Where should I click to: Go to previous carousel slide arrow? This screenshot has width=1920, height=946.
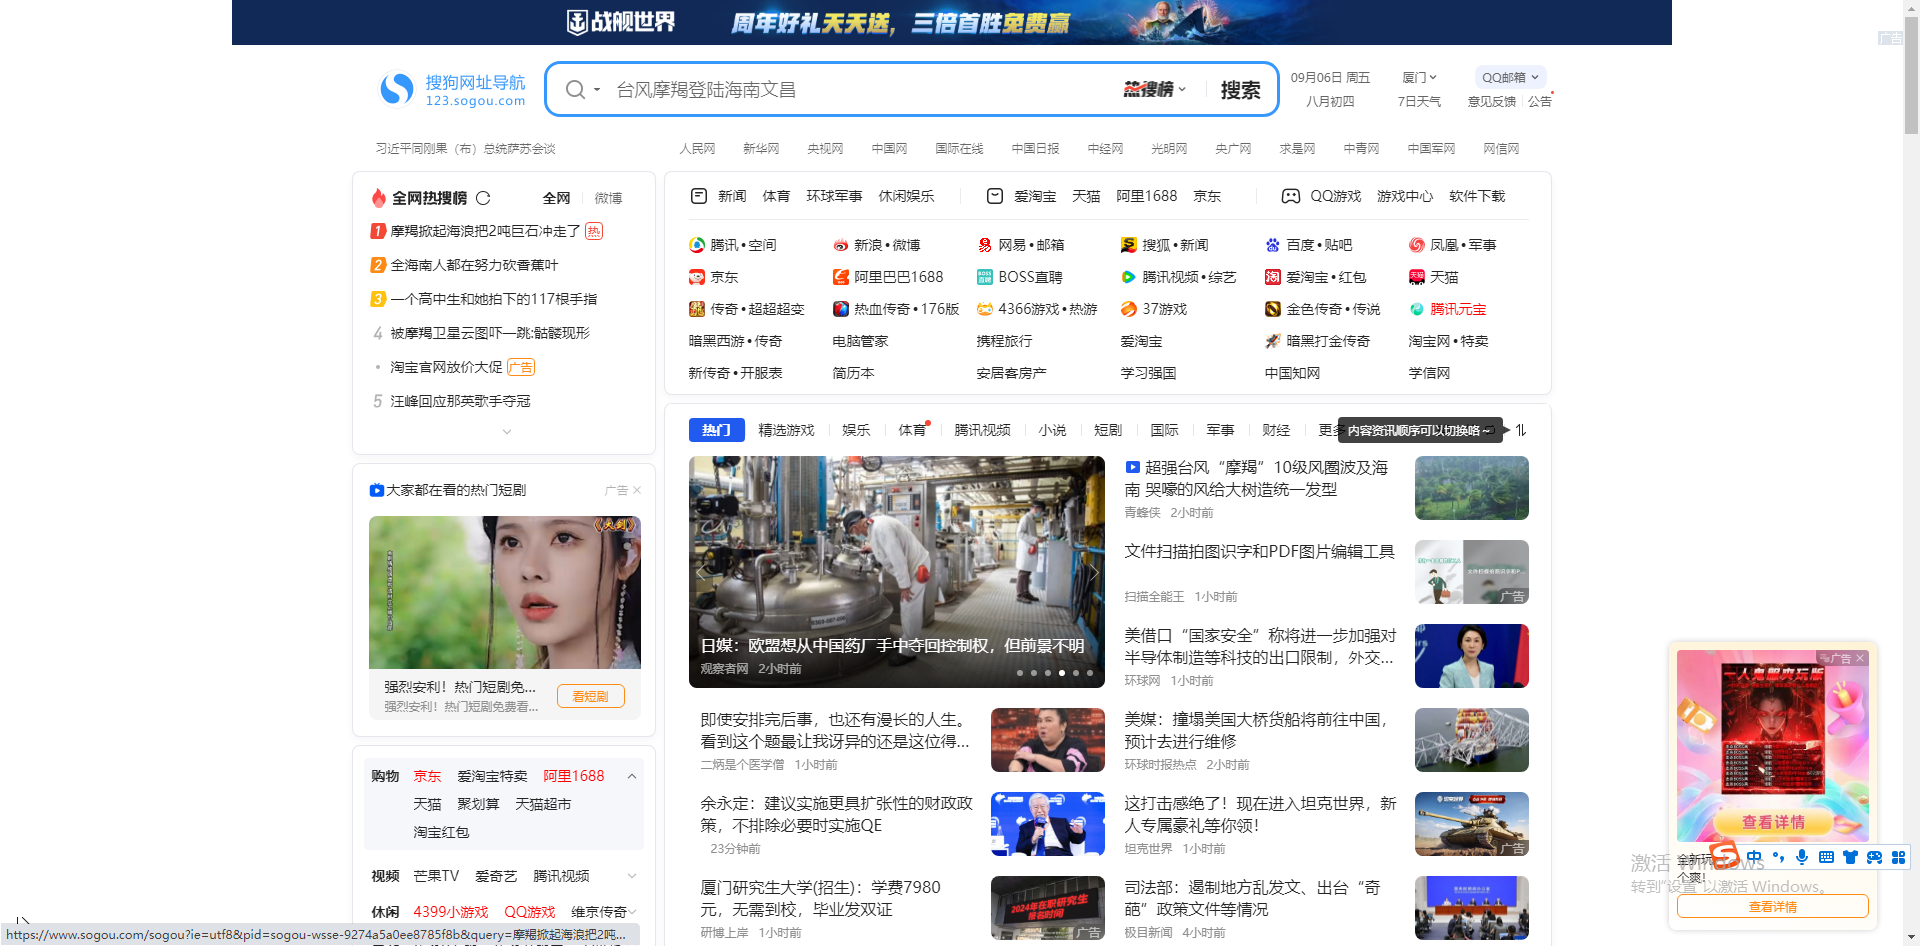point(701,572)
